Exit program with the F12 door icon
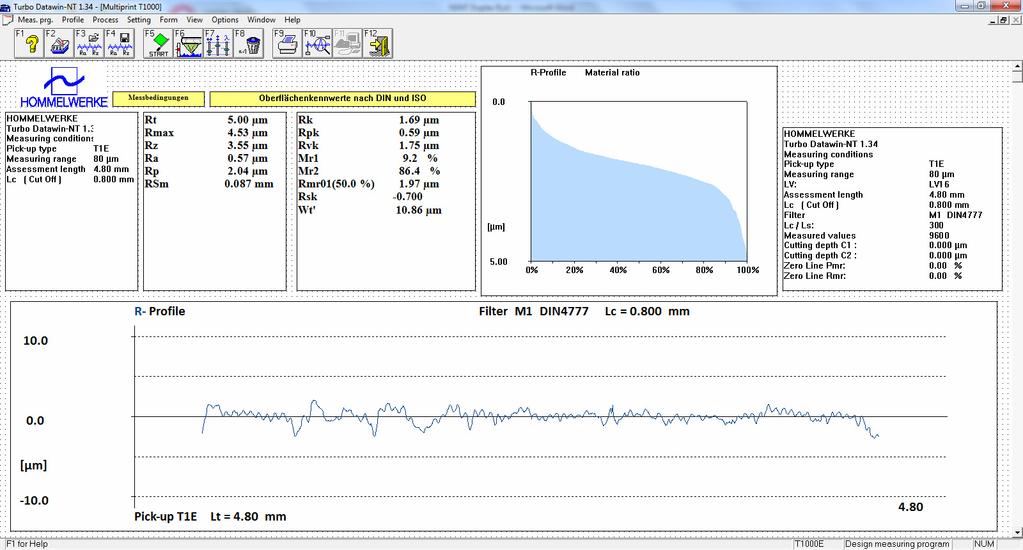Image resolution: width=1023 pixels, height=550 pixels. (x=378, y=44)
